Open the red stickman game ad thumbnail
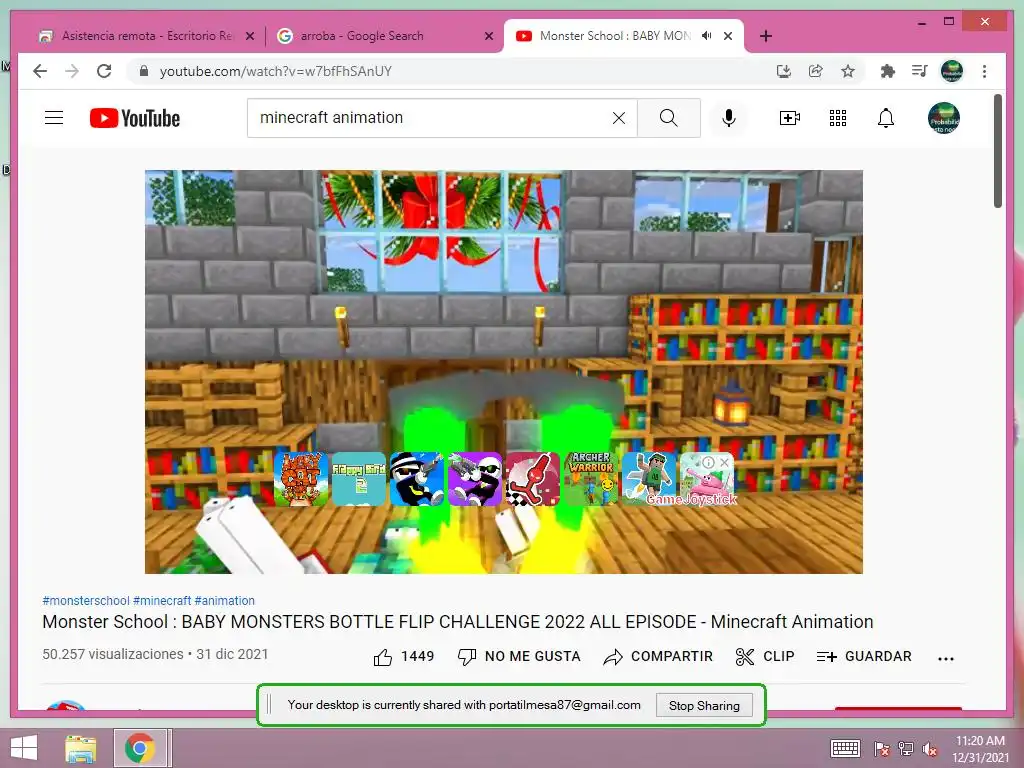 pos(532,479)
